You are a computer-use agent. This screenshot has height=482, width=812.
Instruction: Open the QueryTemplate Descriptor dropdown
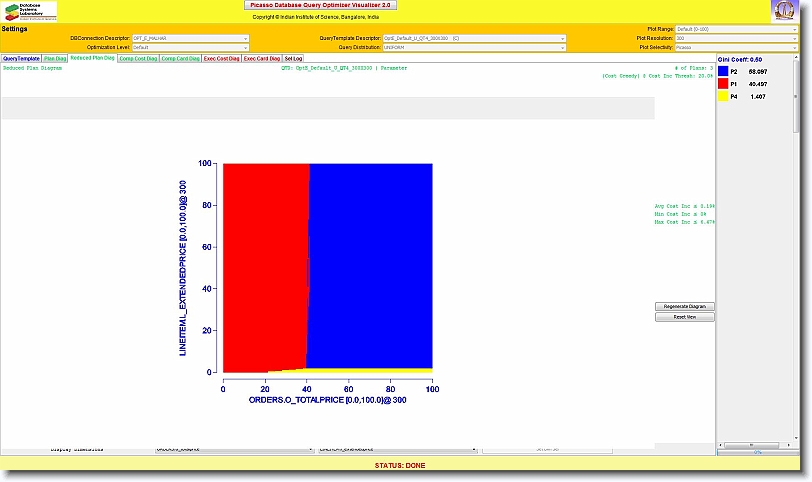(x=475, y=38)
